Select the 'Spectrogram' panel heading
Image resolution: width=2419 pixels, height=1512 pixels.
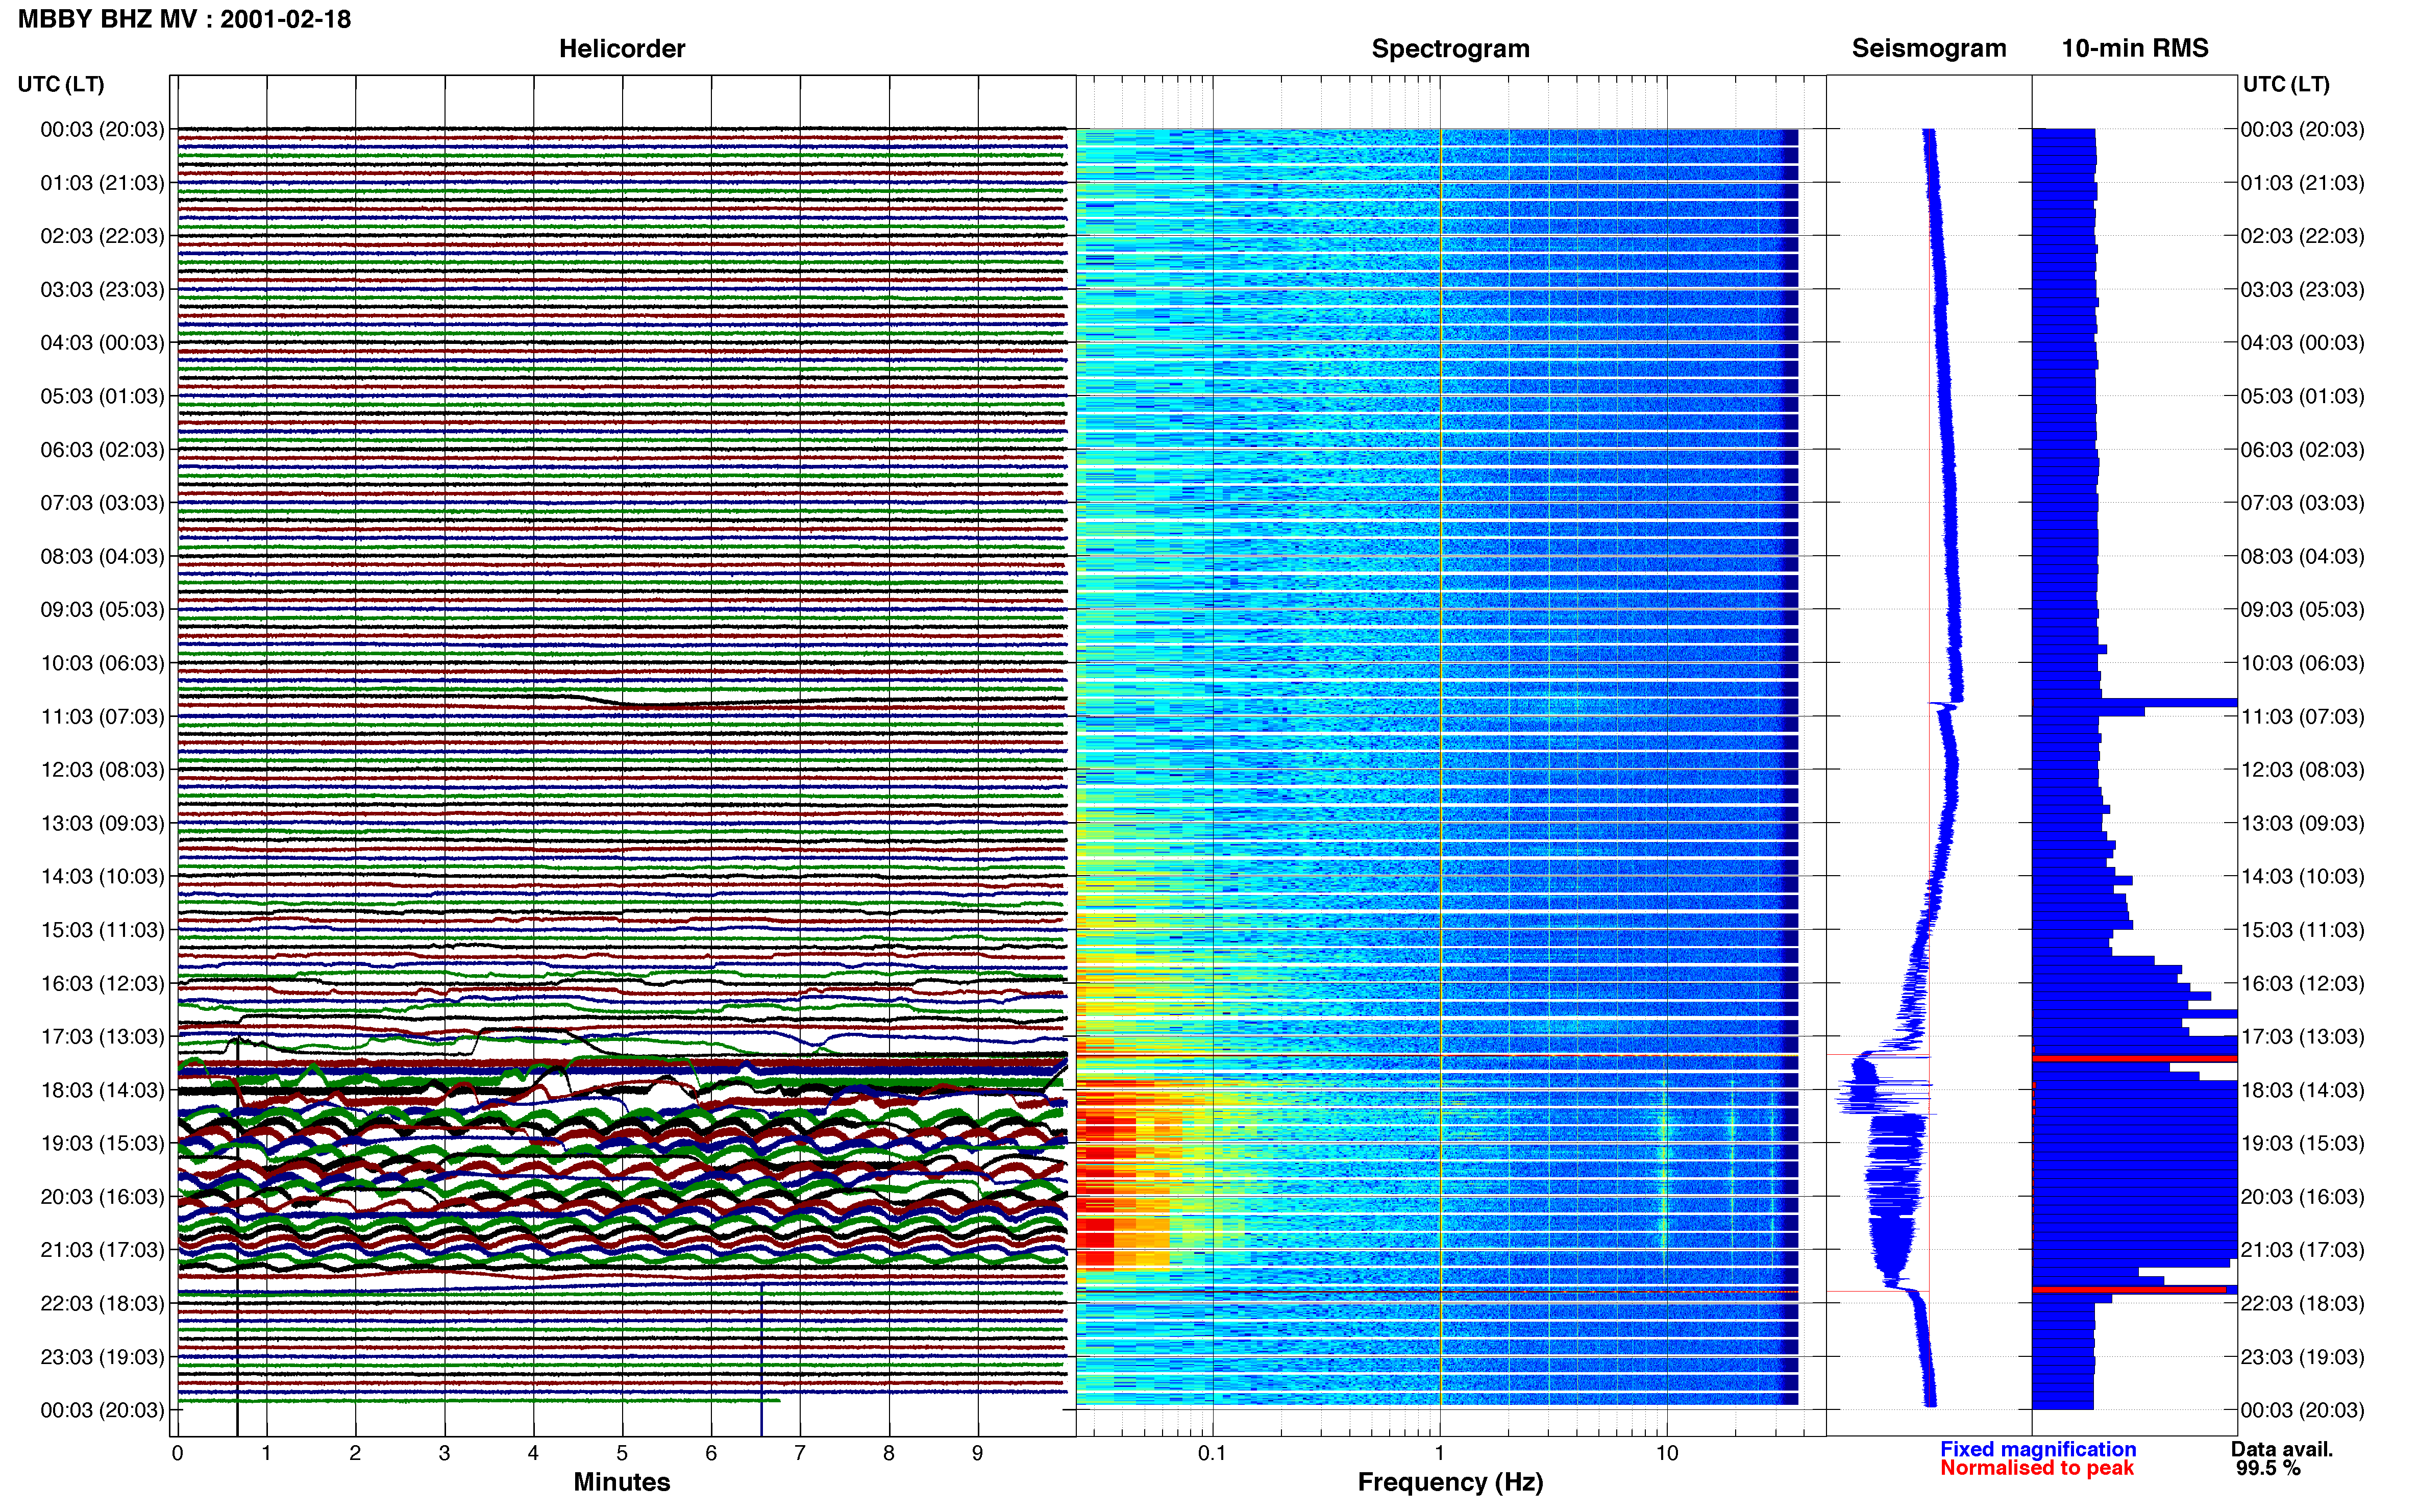1450,49
